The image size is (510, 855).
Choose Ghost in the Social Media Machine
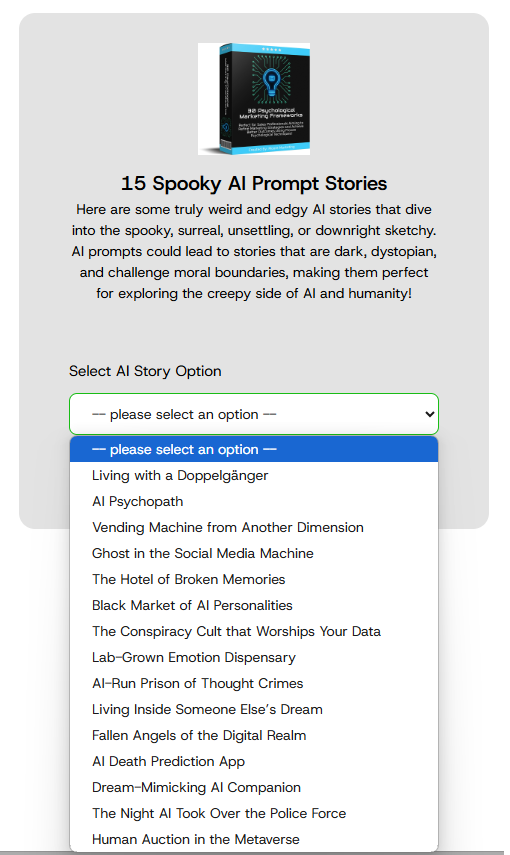[254, 553]
